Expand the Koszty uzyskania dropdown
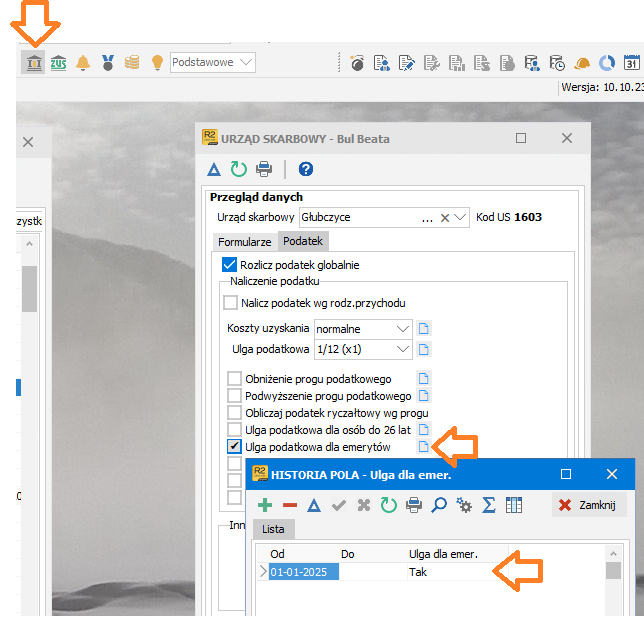This screenshot has height=622, width=644. click(x=402, y=328)
